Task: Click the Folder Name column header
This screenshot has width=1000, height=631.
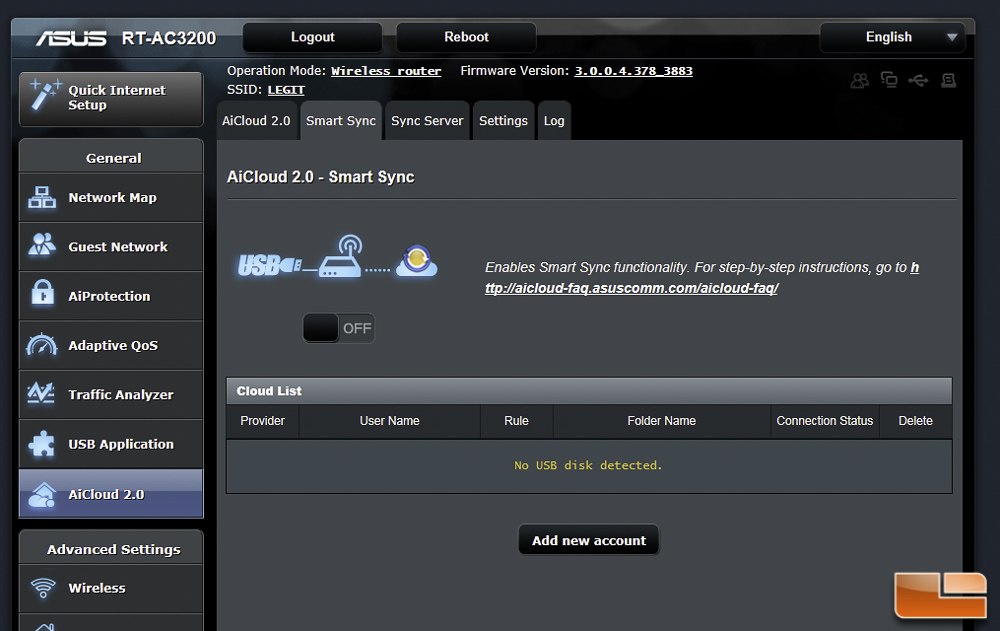Action: (661, 421)
